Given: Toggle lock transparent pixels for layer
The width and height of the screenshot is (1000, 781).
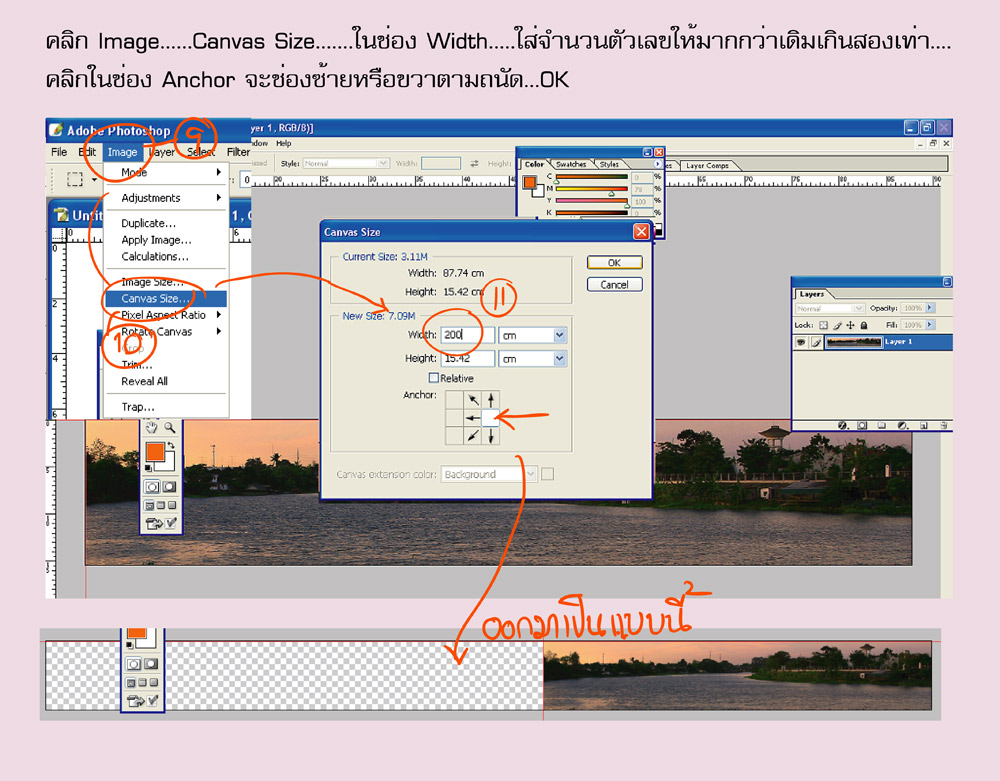Looking at the screenshot, I should tap(824, 325).
